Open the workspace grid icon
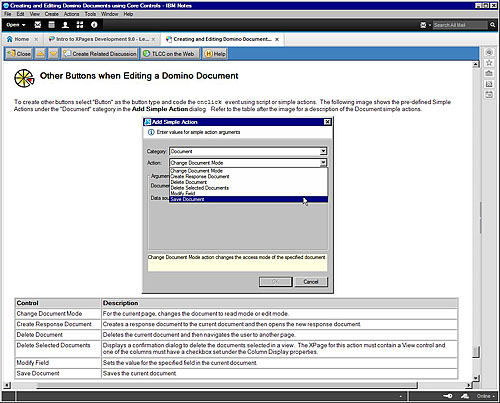The image size is (500, 403). tap(80, 25)
